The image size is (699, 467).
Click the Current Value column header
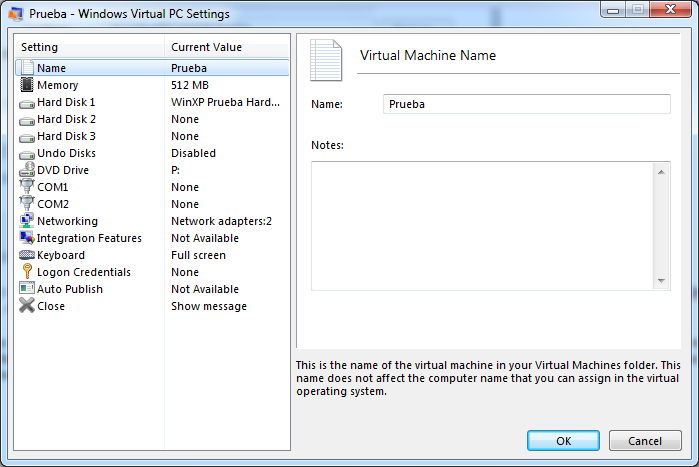pyautogui.click(x=227, y=47)
